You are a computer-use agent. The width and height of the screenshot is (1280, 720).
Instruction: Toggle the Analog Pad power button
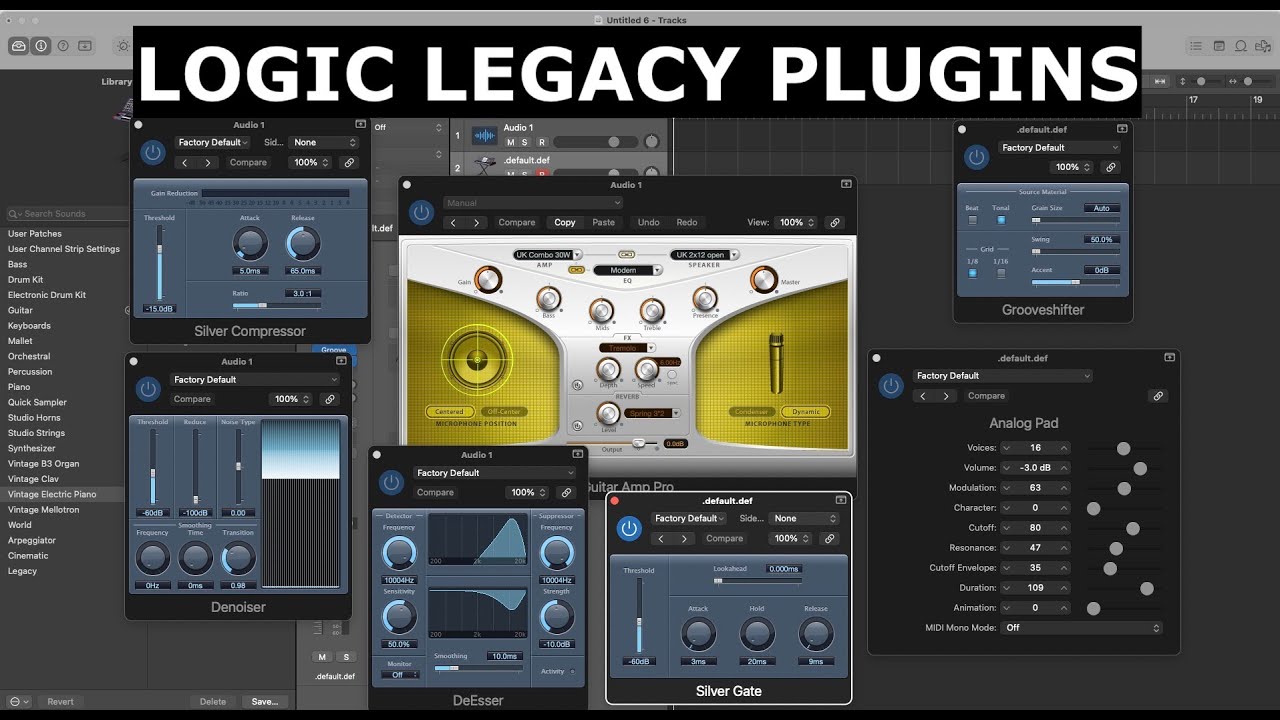(x=891, y=386)
